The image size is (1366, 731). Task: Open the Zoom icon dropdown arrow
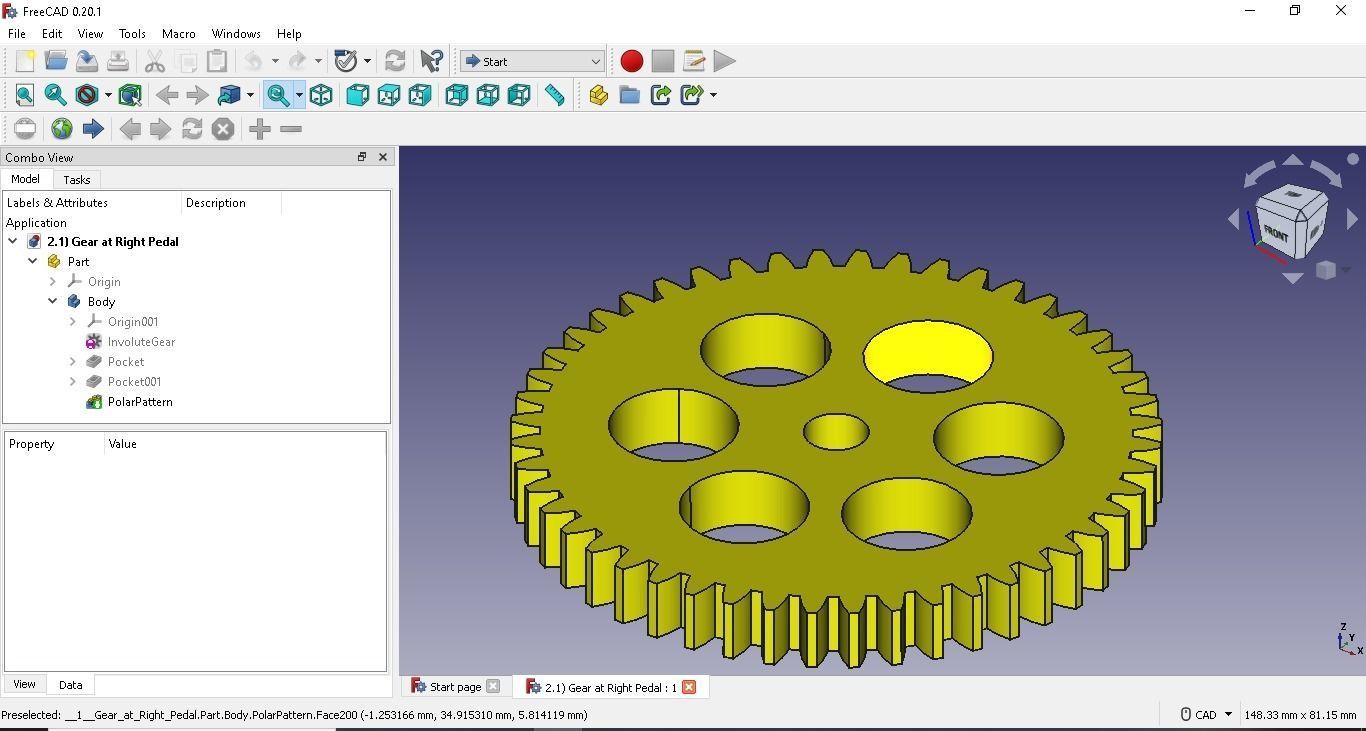tap(299, 95)
